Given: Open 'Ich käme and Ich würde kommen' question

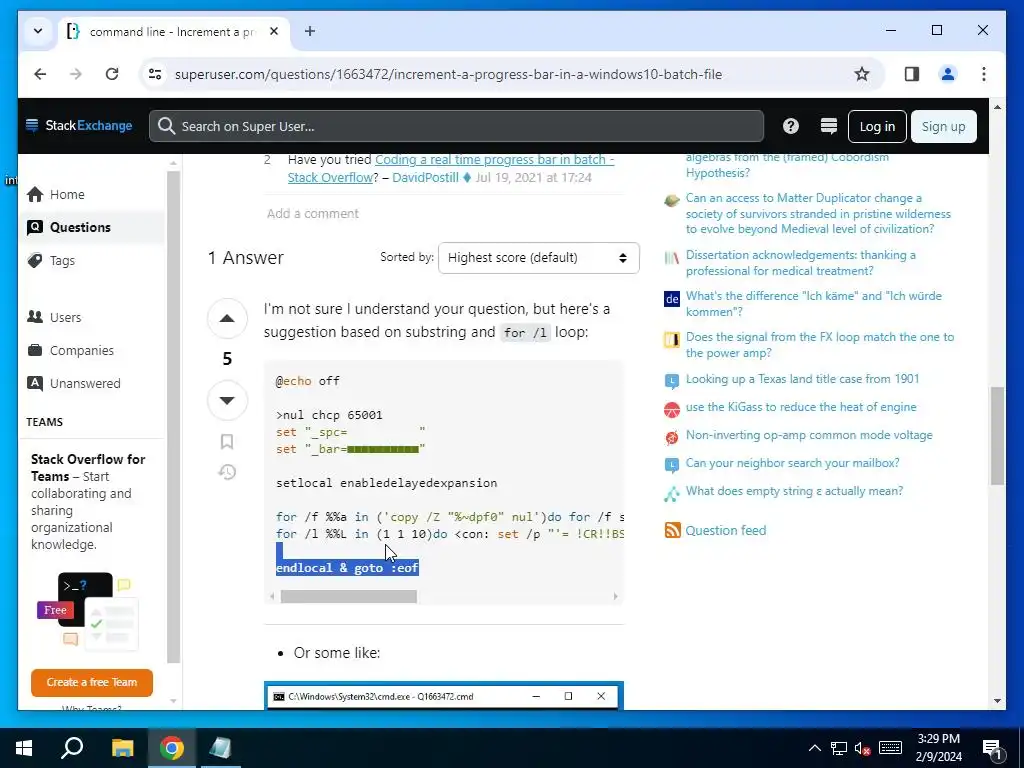Looking at the screenshot, I should coord(813,304).
